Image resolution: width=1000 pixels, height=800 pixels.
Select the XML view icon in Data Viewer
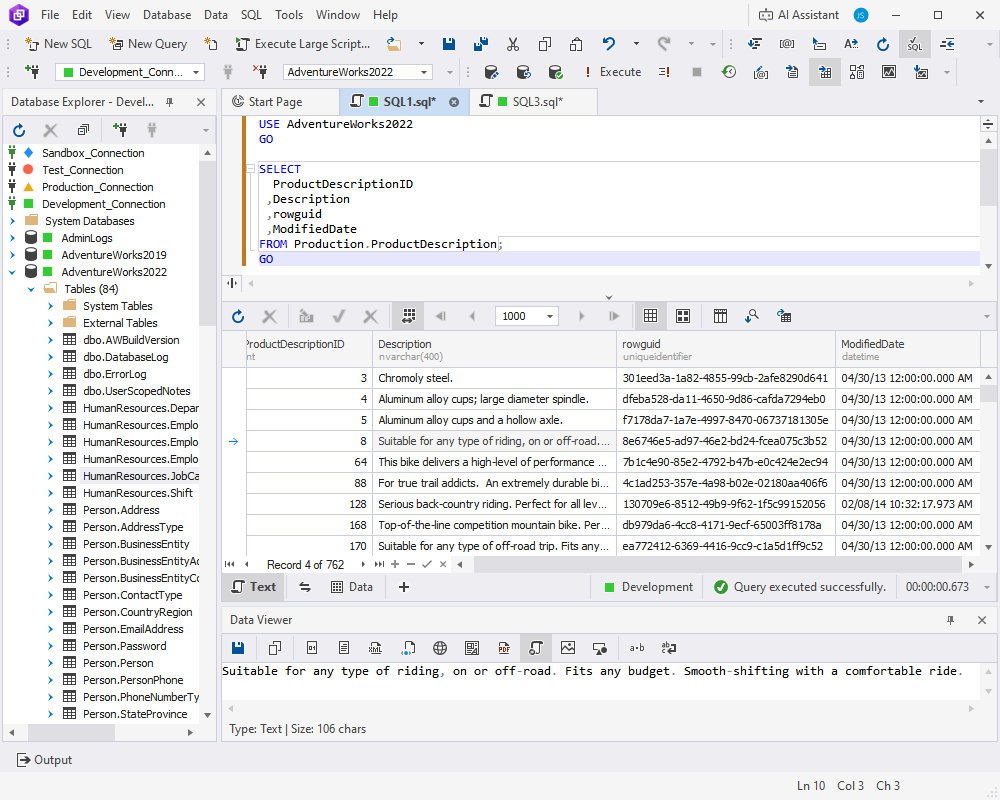click(375, 648)
